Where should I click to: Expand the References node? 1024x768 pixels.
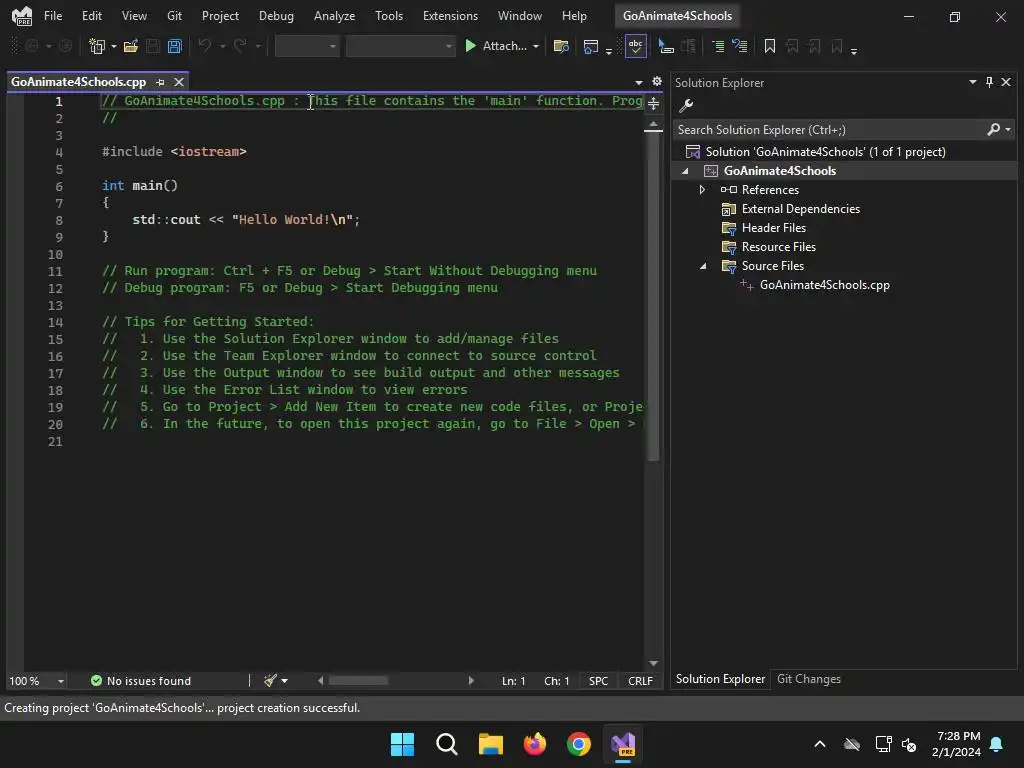[703, 190]
